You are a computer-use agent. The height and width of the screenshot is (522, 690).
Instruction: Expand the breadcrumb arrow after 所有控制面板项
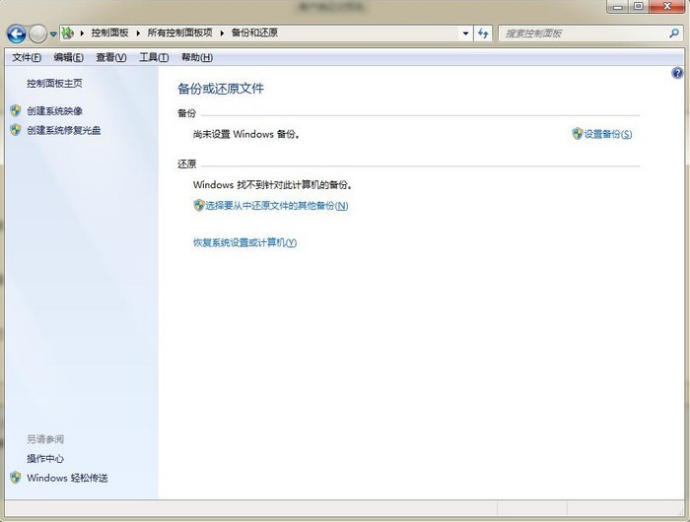pyautogui.click(x=222, y=33)
